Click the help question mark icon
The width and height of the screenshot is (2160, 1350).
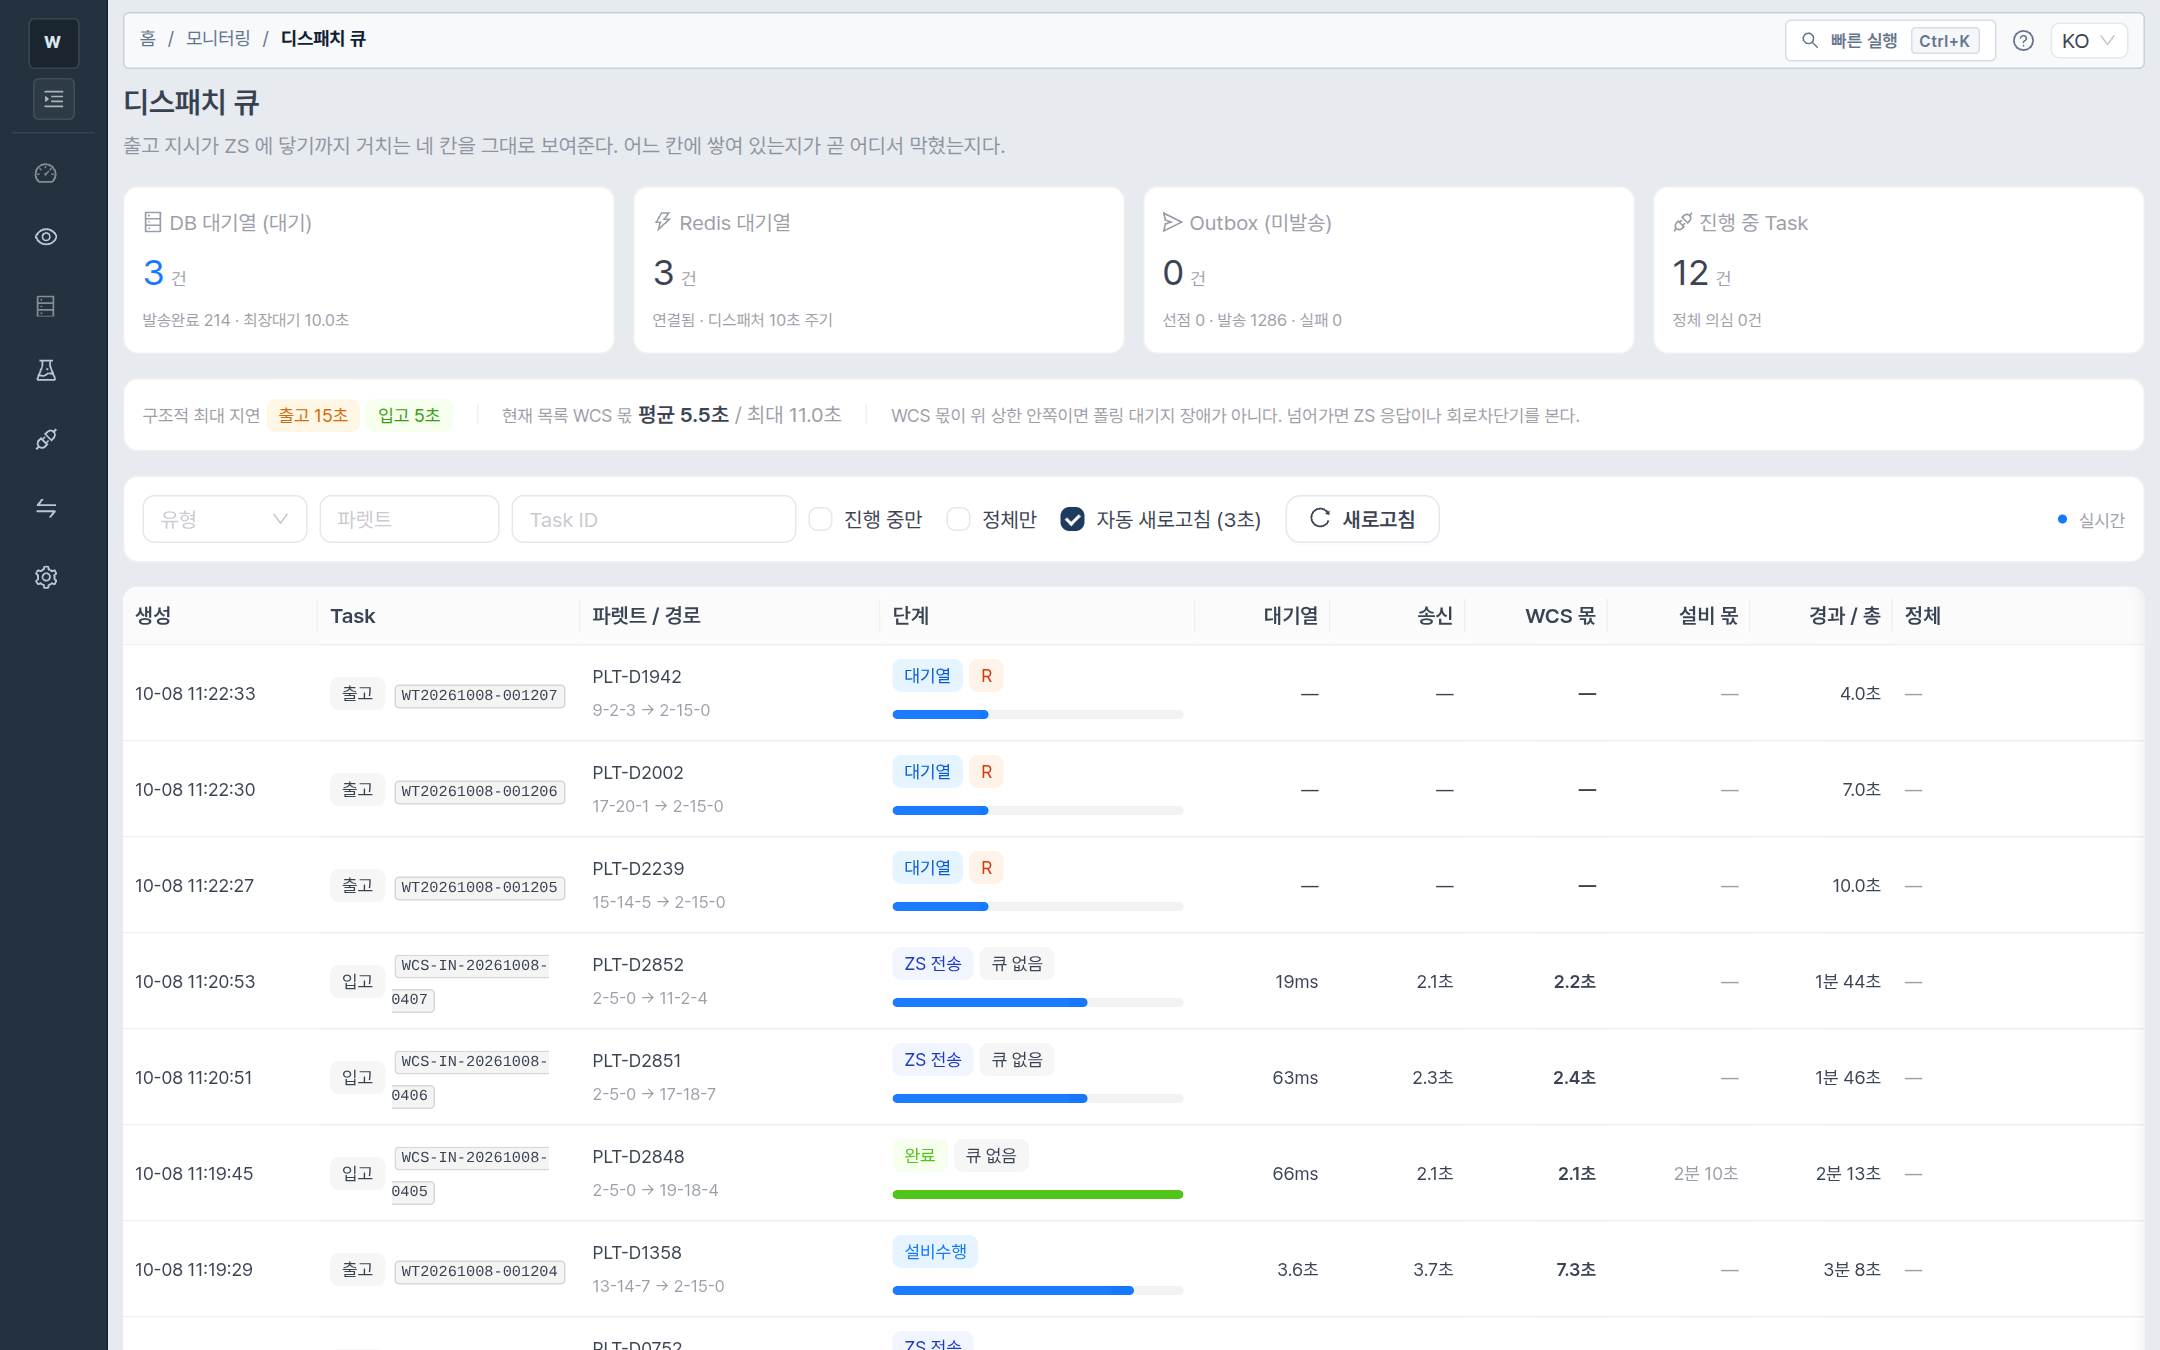pos(2023,41)
